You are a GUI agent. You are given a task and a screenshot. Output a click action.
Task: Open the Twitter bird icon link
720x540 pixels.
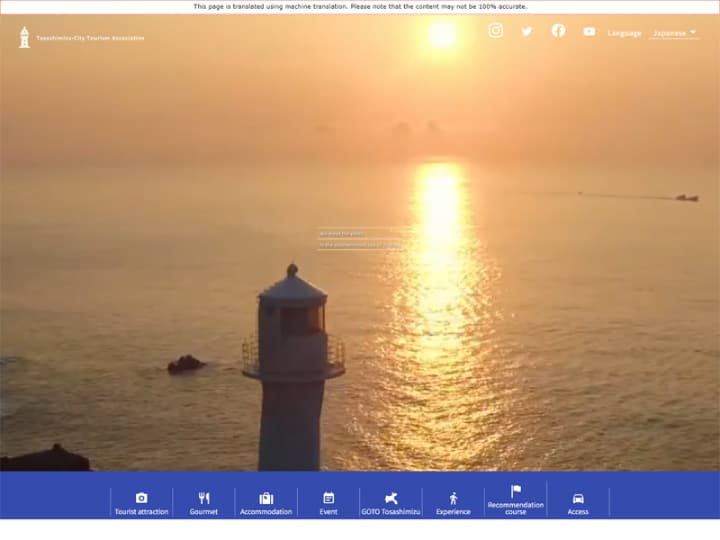[x=527, y=31]
